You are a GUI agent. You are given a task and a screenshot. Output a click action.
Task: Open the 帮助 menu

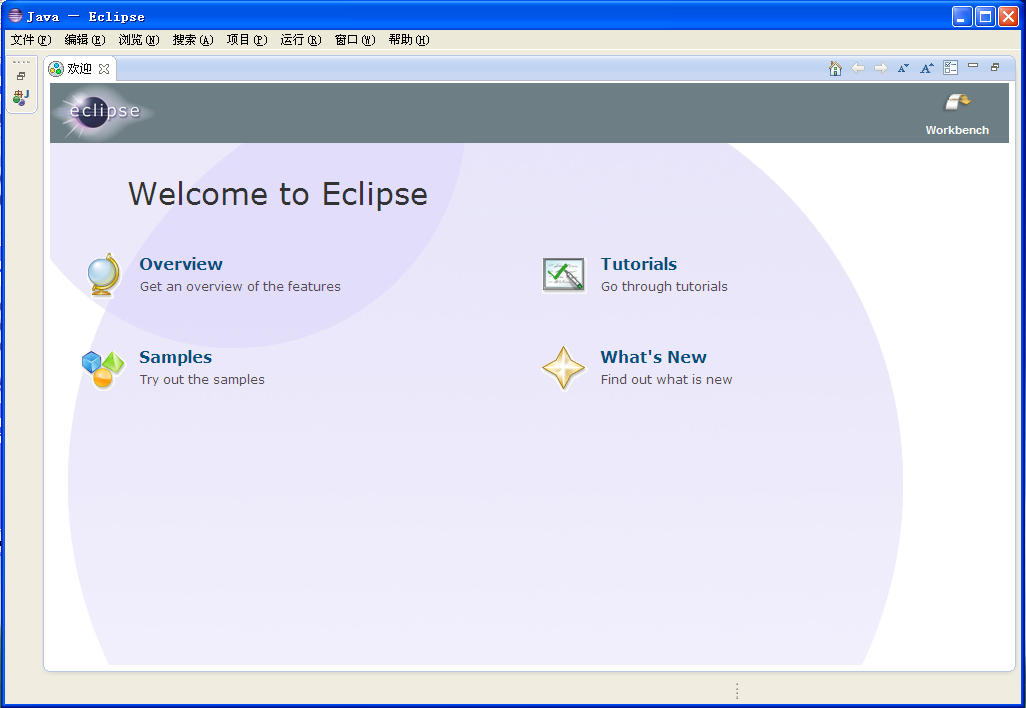coord(409,40)
